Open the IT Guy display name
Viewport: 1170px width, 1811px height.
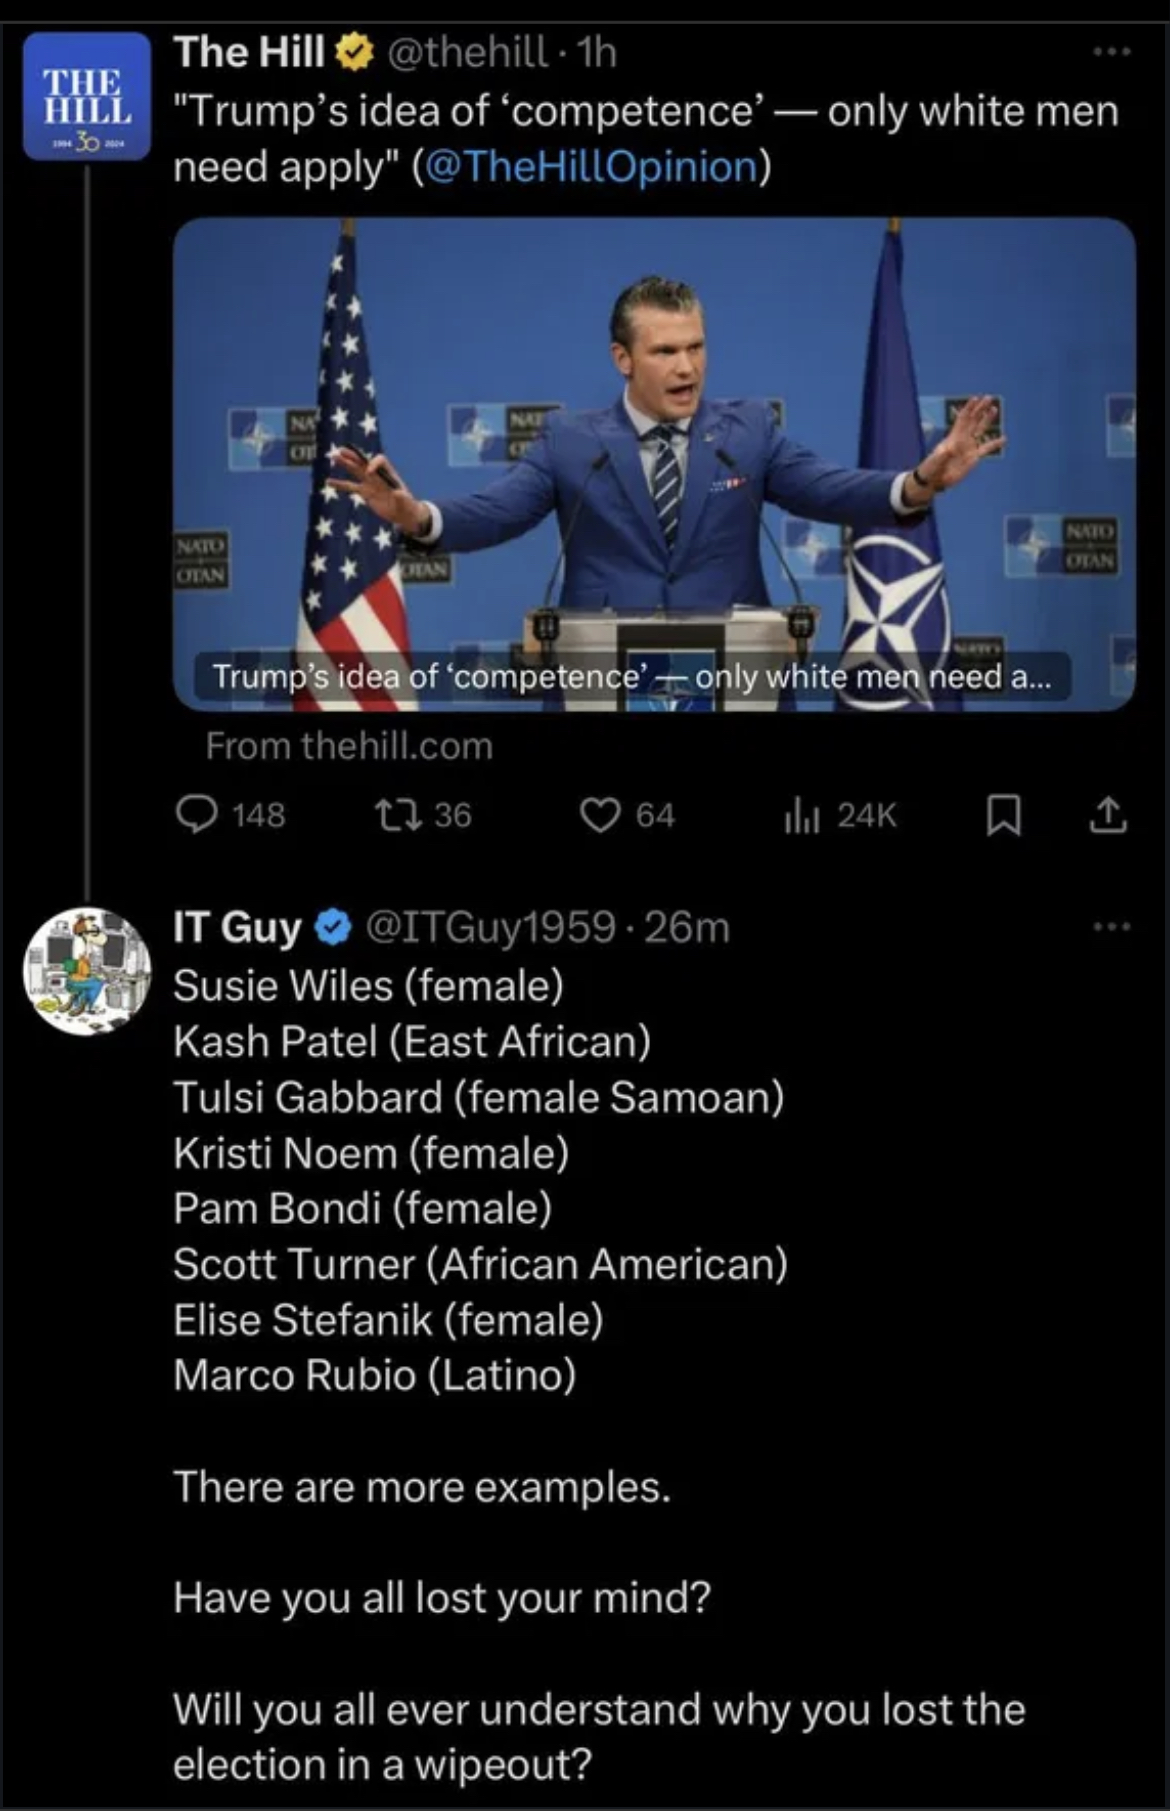[x=237, y=927]
